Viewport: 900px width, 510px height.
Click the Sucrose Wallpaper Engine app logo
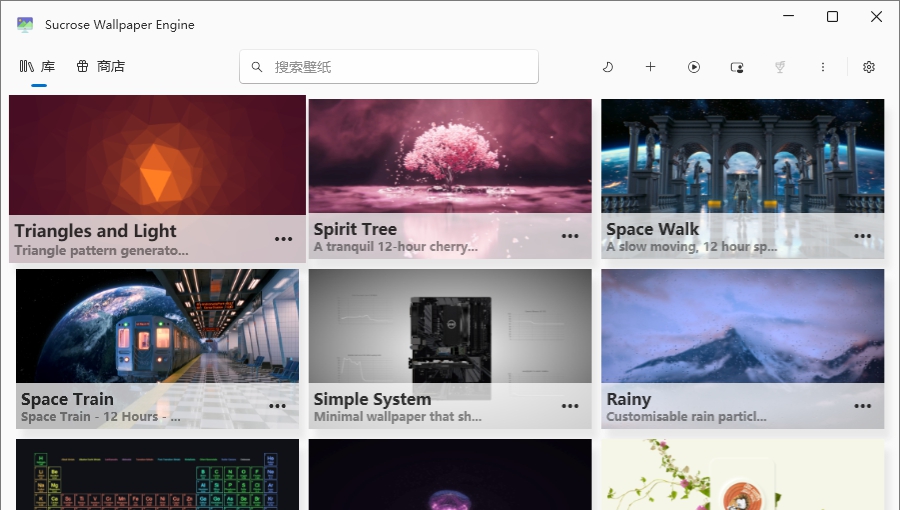[25, 25]
